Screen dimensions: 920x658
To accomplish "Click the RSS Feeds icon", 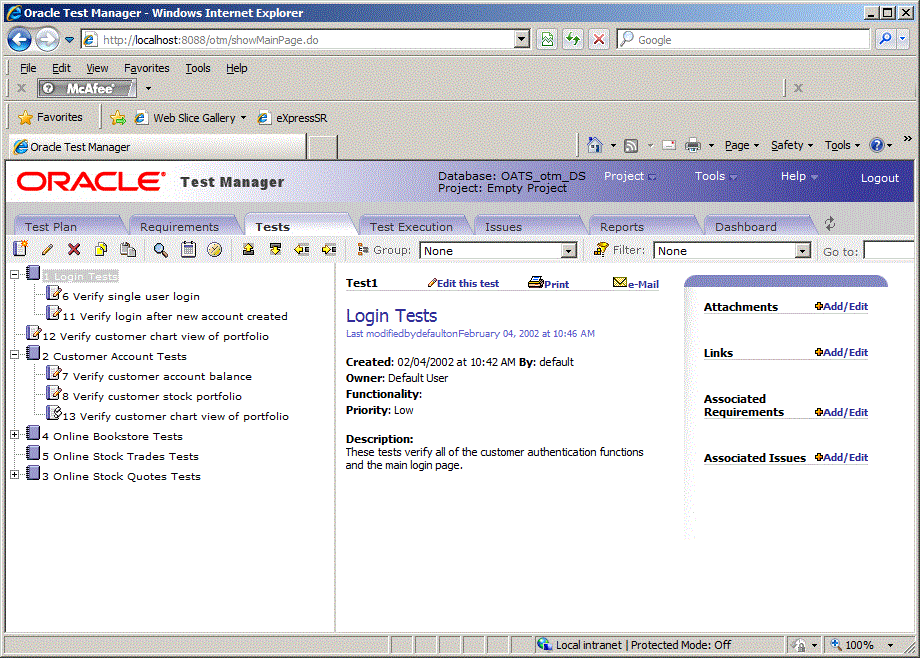I will coord(631,146).
